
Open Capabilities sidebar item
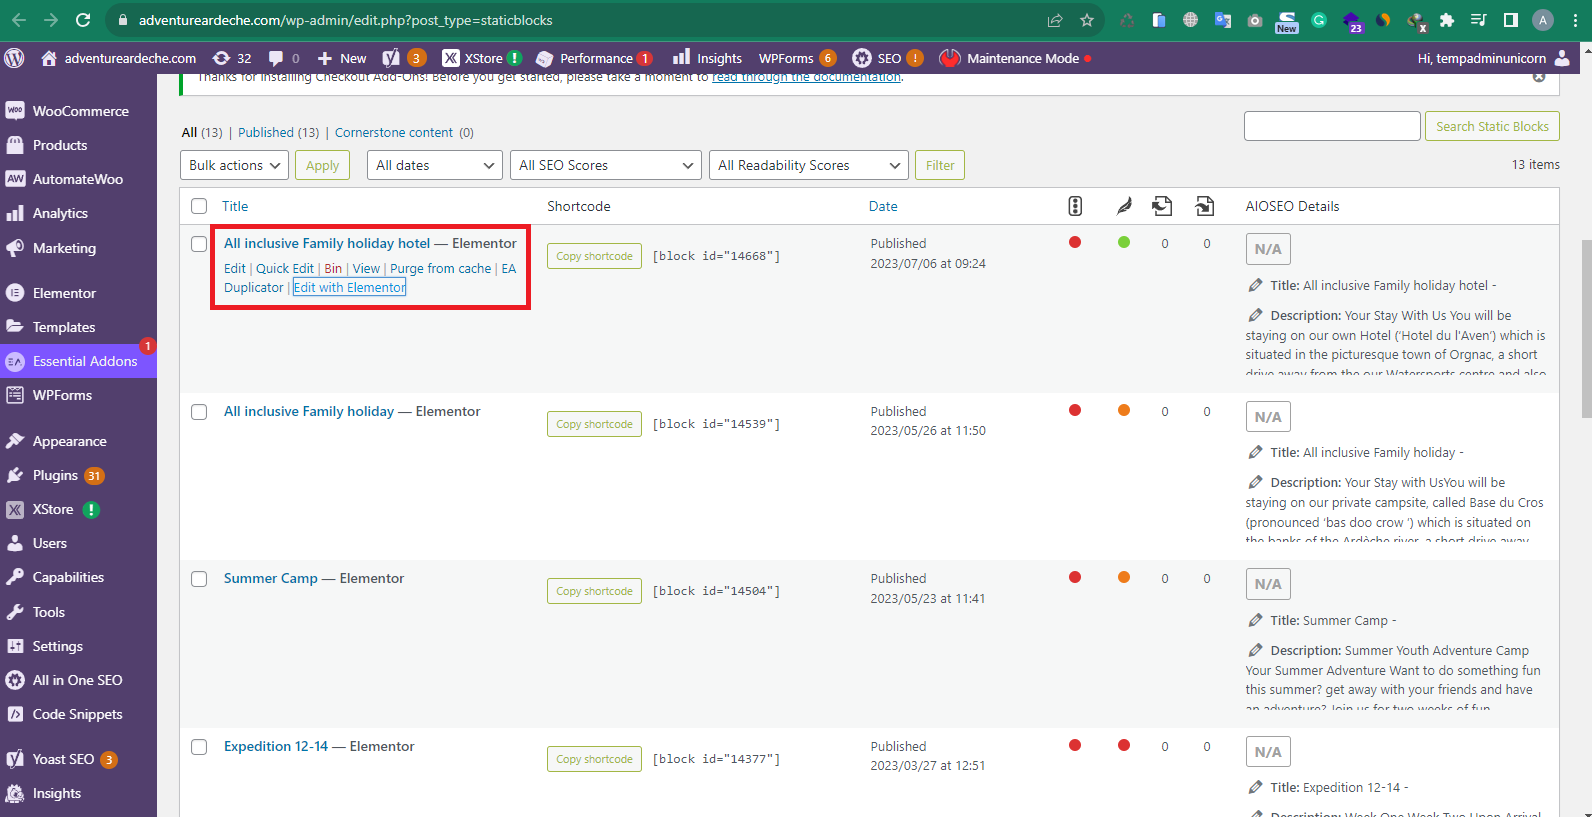78,577
